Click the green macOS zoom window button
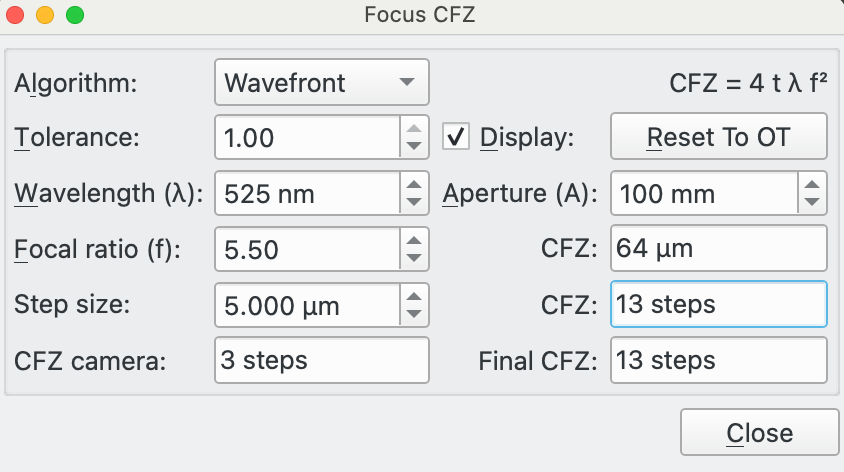The image size is (844, 472). (x=75, y=16)
